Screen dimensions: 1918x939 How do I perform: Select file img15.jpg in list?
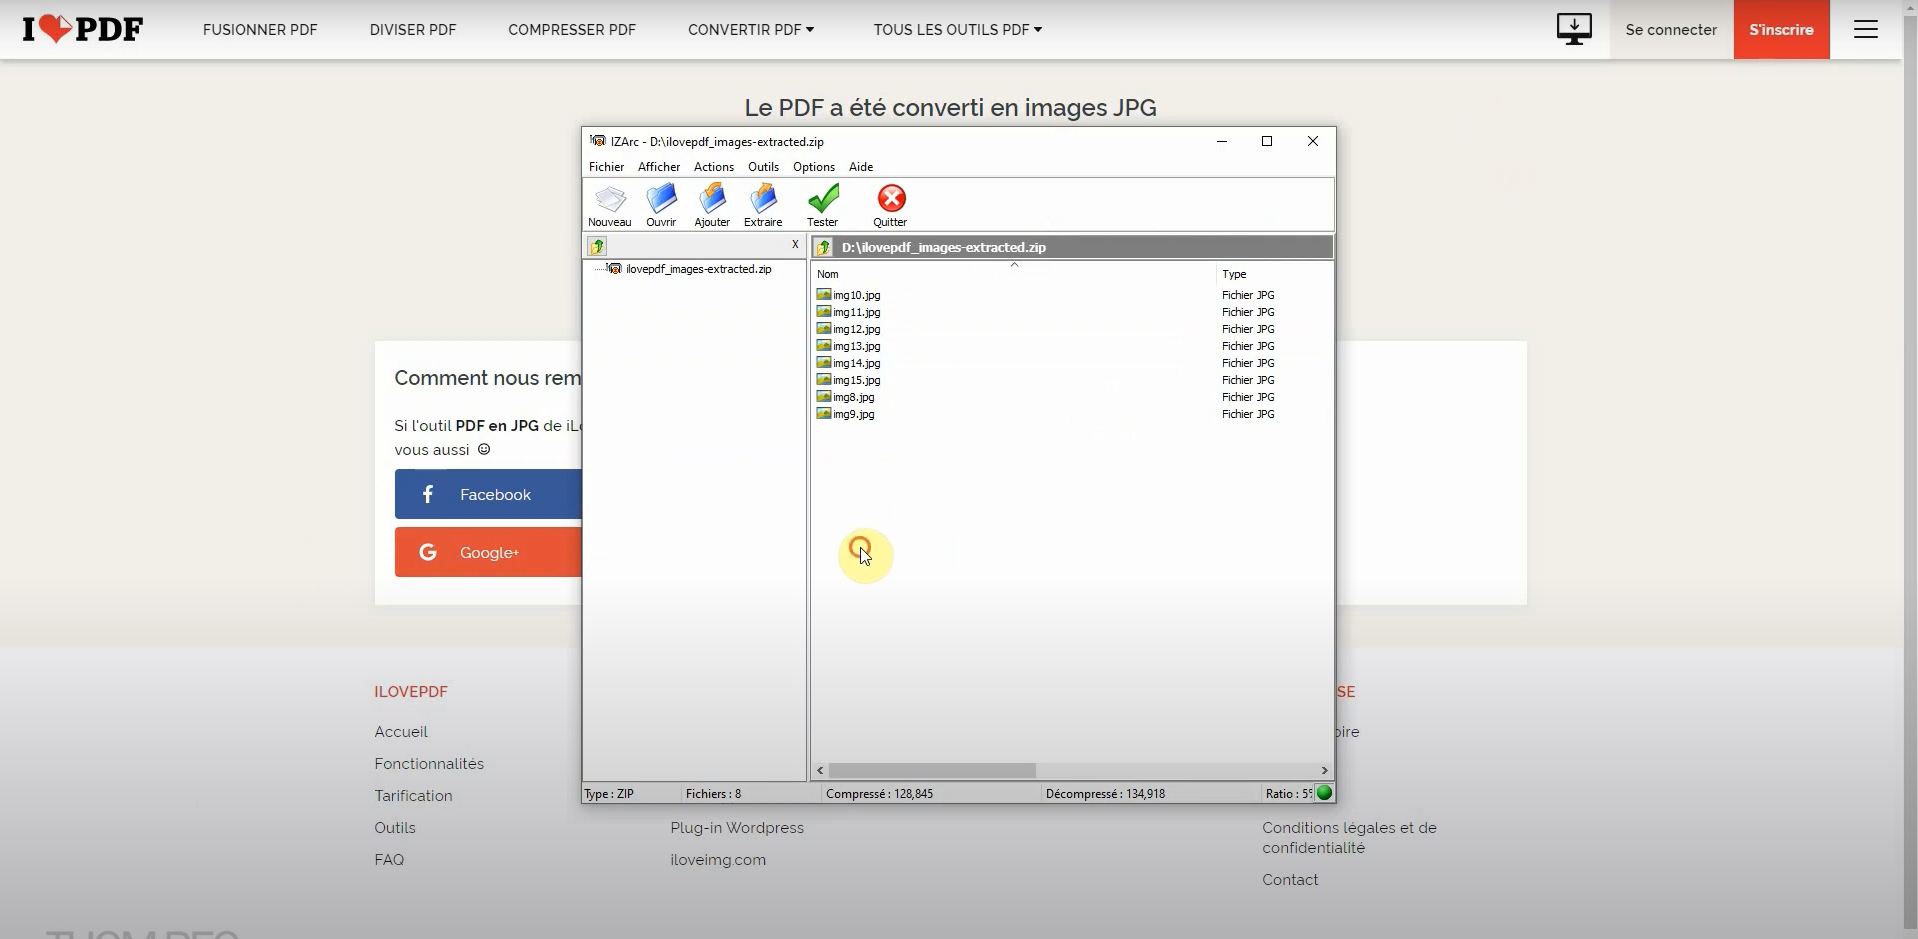click(856, 380)
